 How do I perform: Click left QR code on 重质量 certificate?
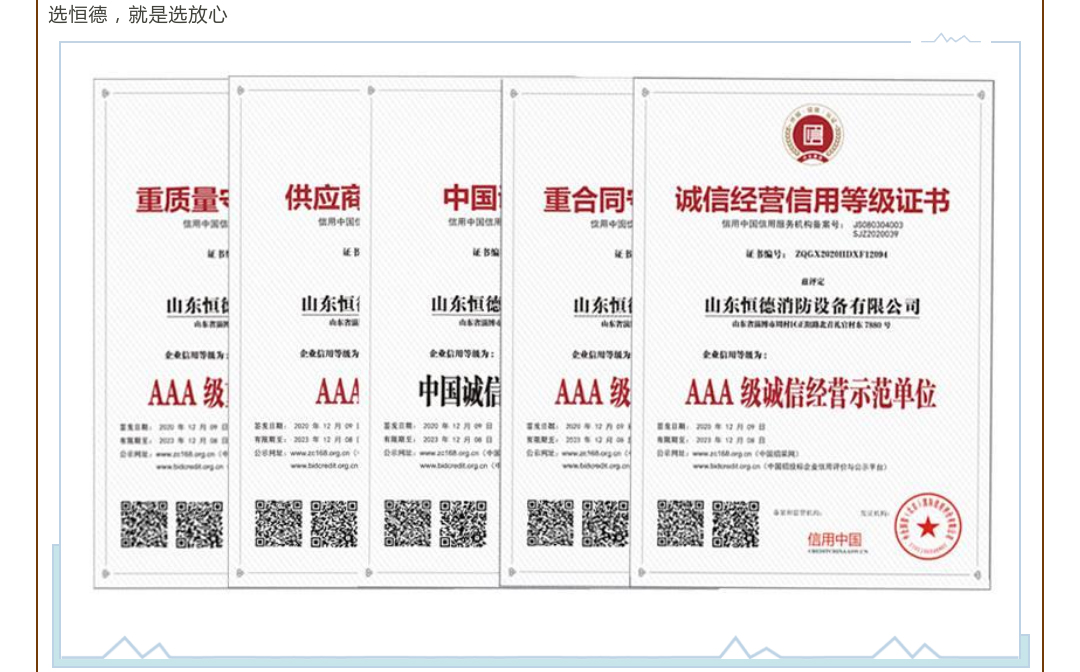[x=144, y=524]
